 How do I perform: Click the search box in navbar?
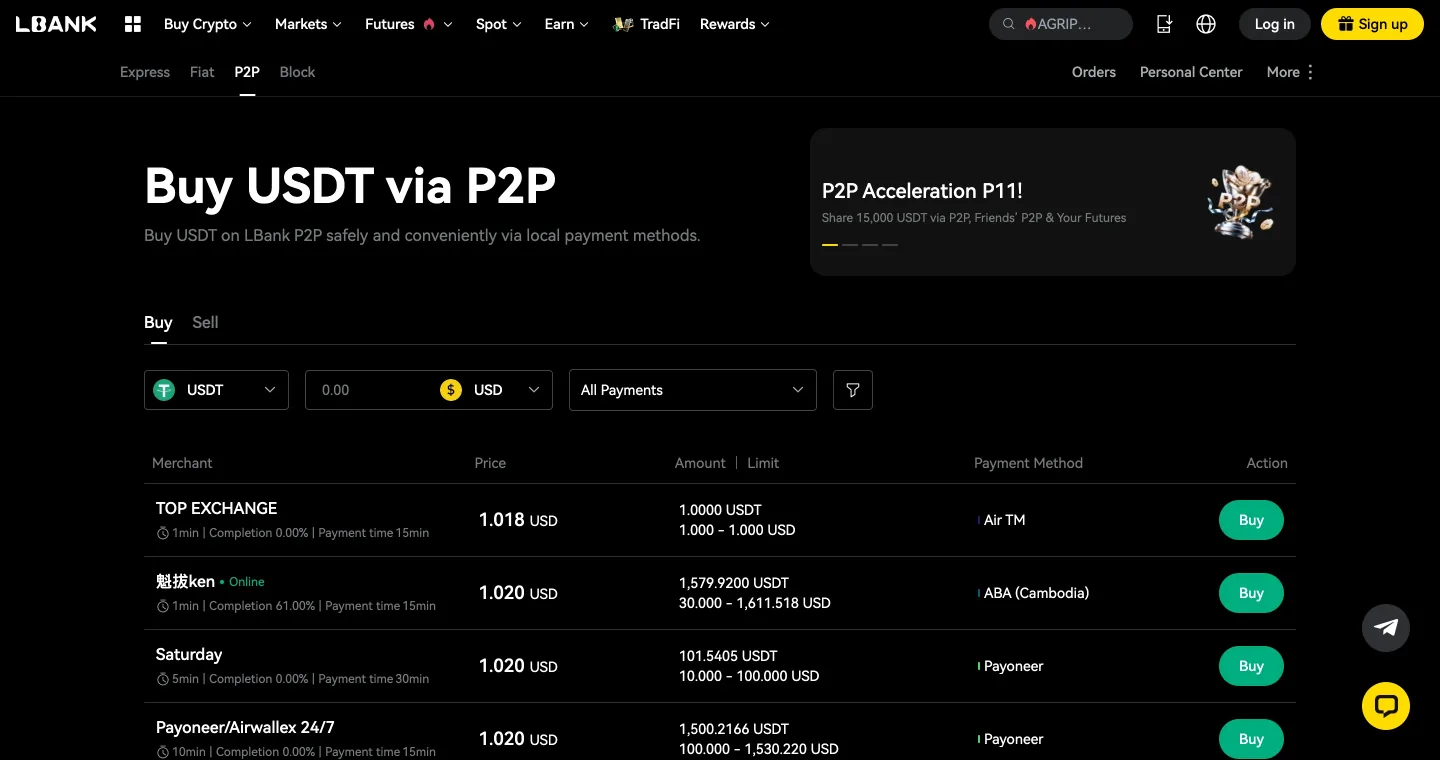[1061, 24]
